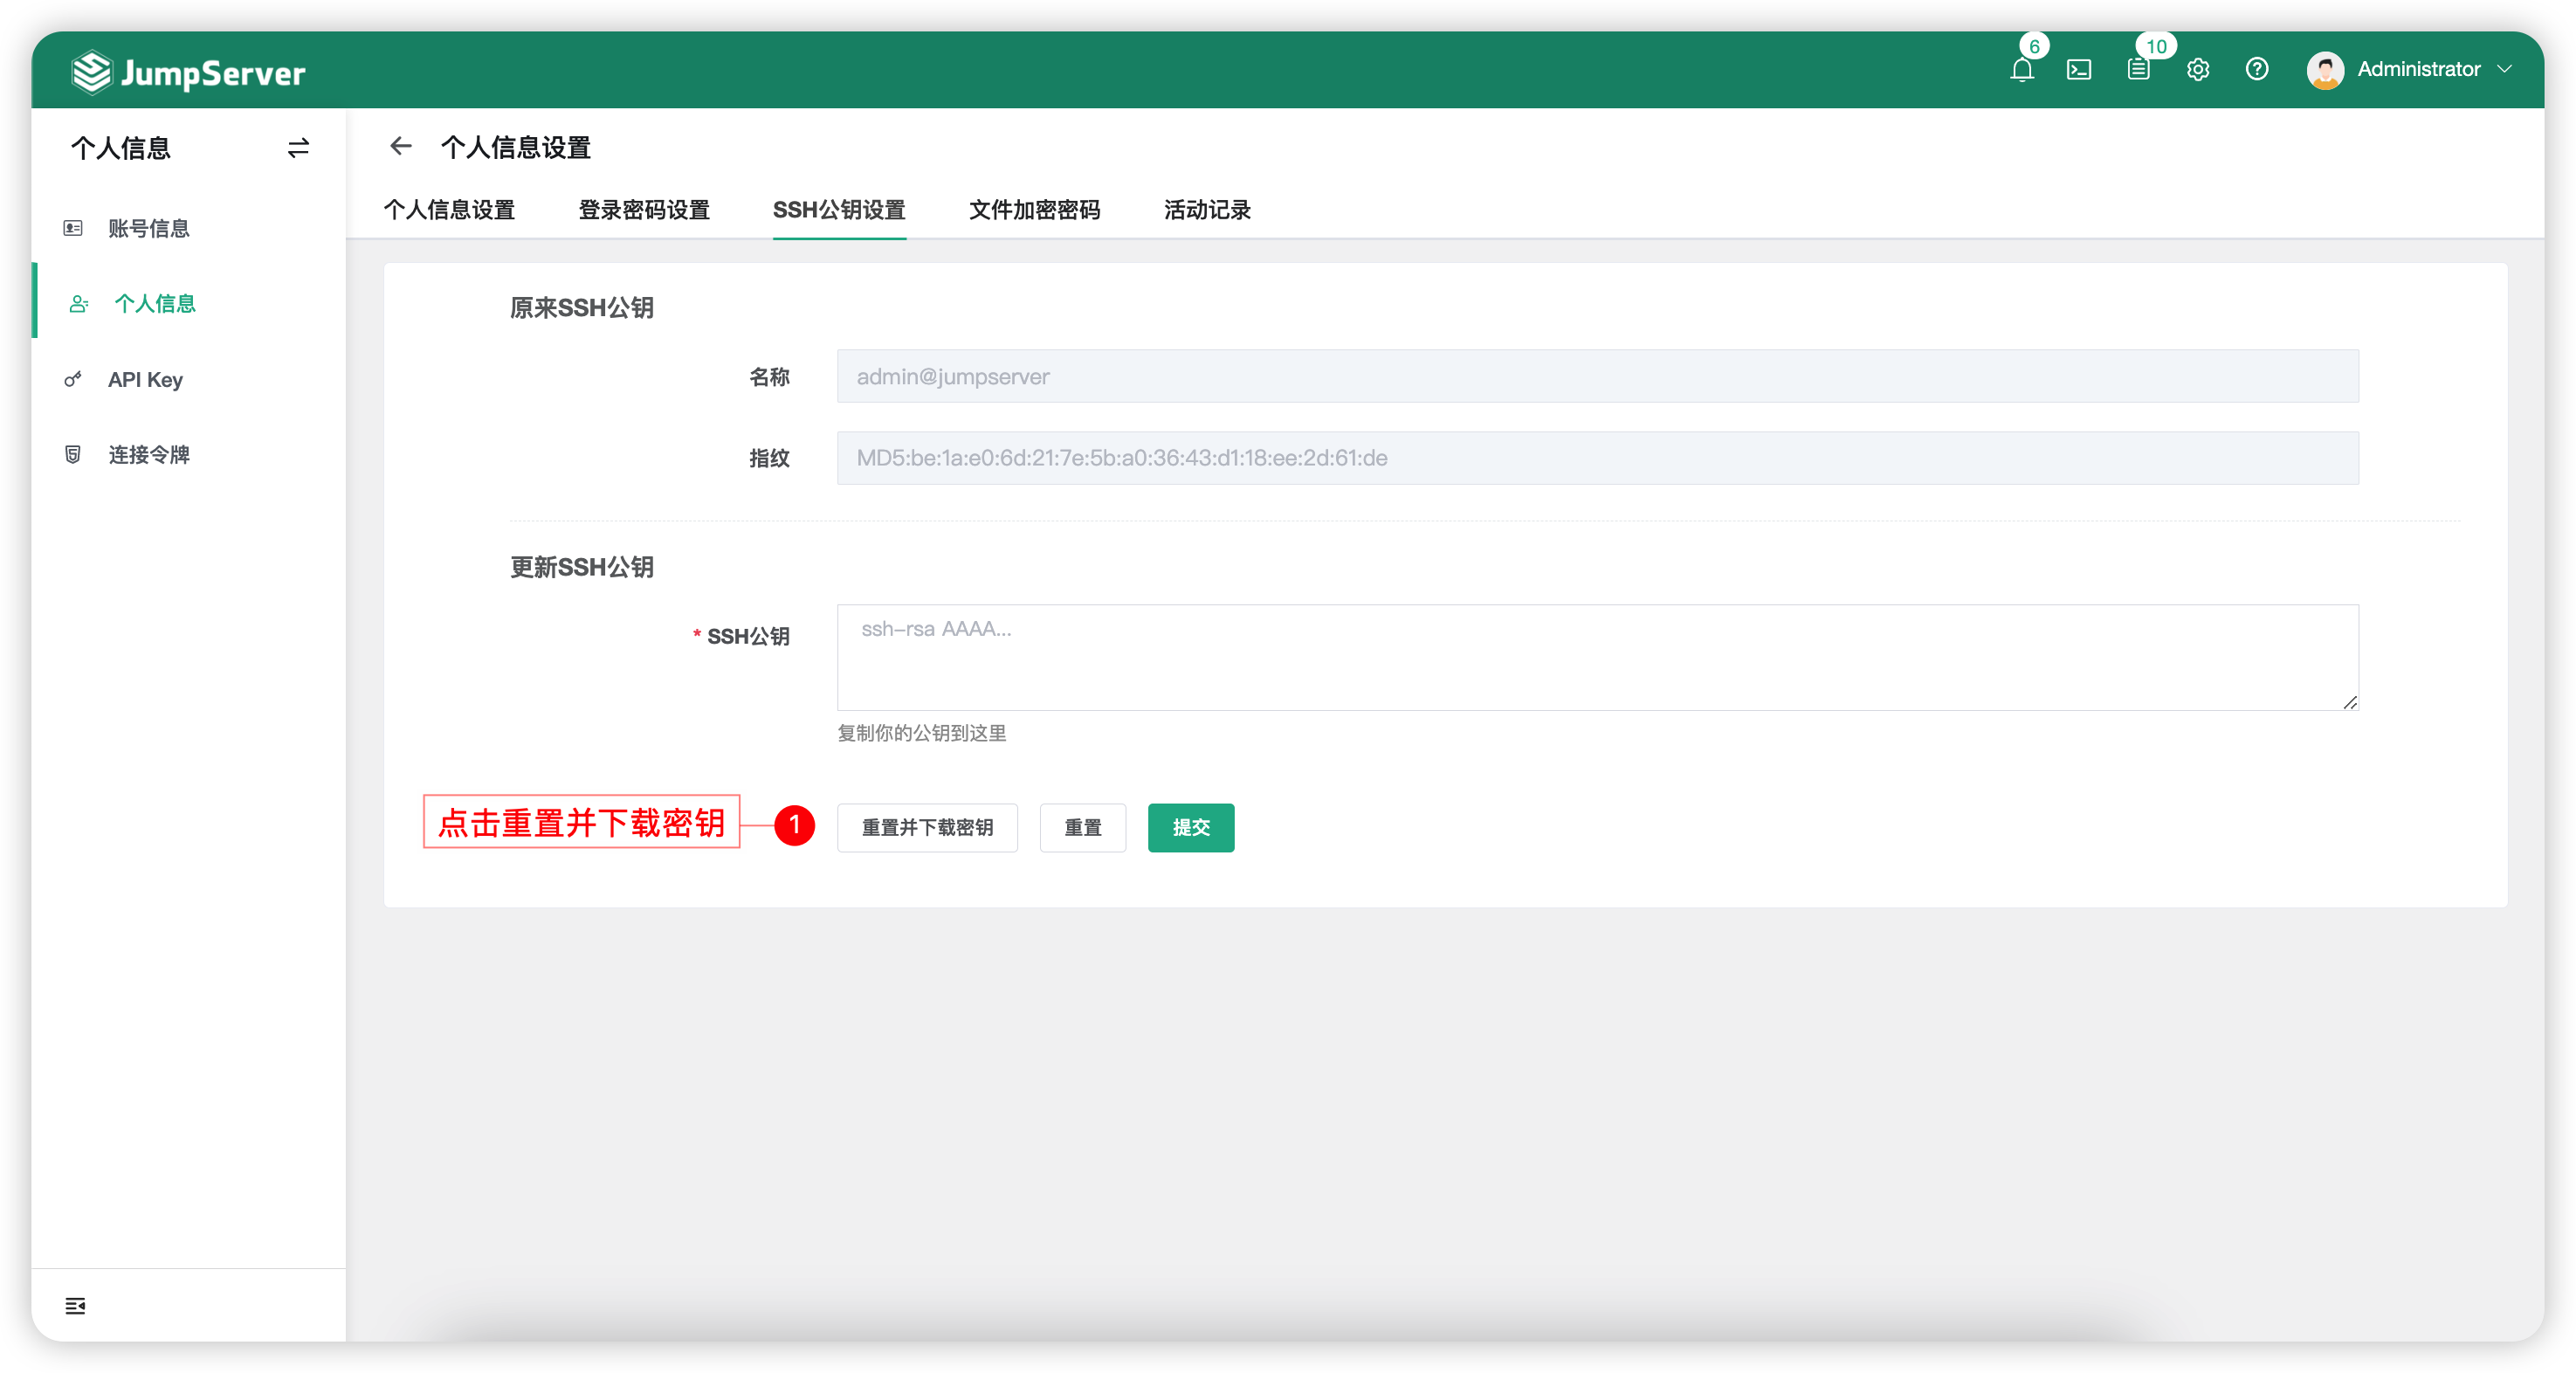
Task: Open the notifications bell icon
Action: point(2021,70)
